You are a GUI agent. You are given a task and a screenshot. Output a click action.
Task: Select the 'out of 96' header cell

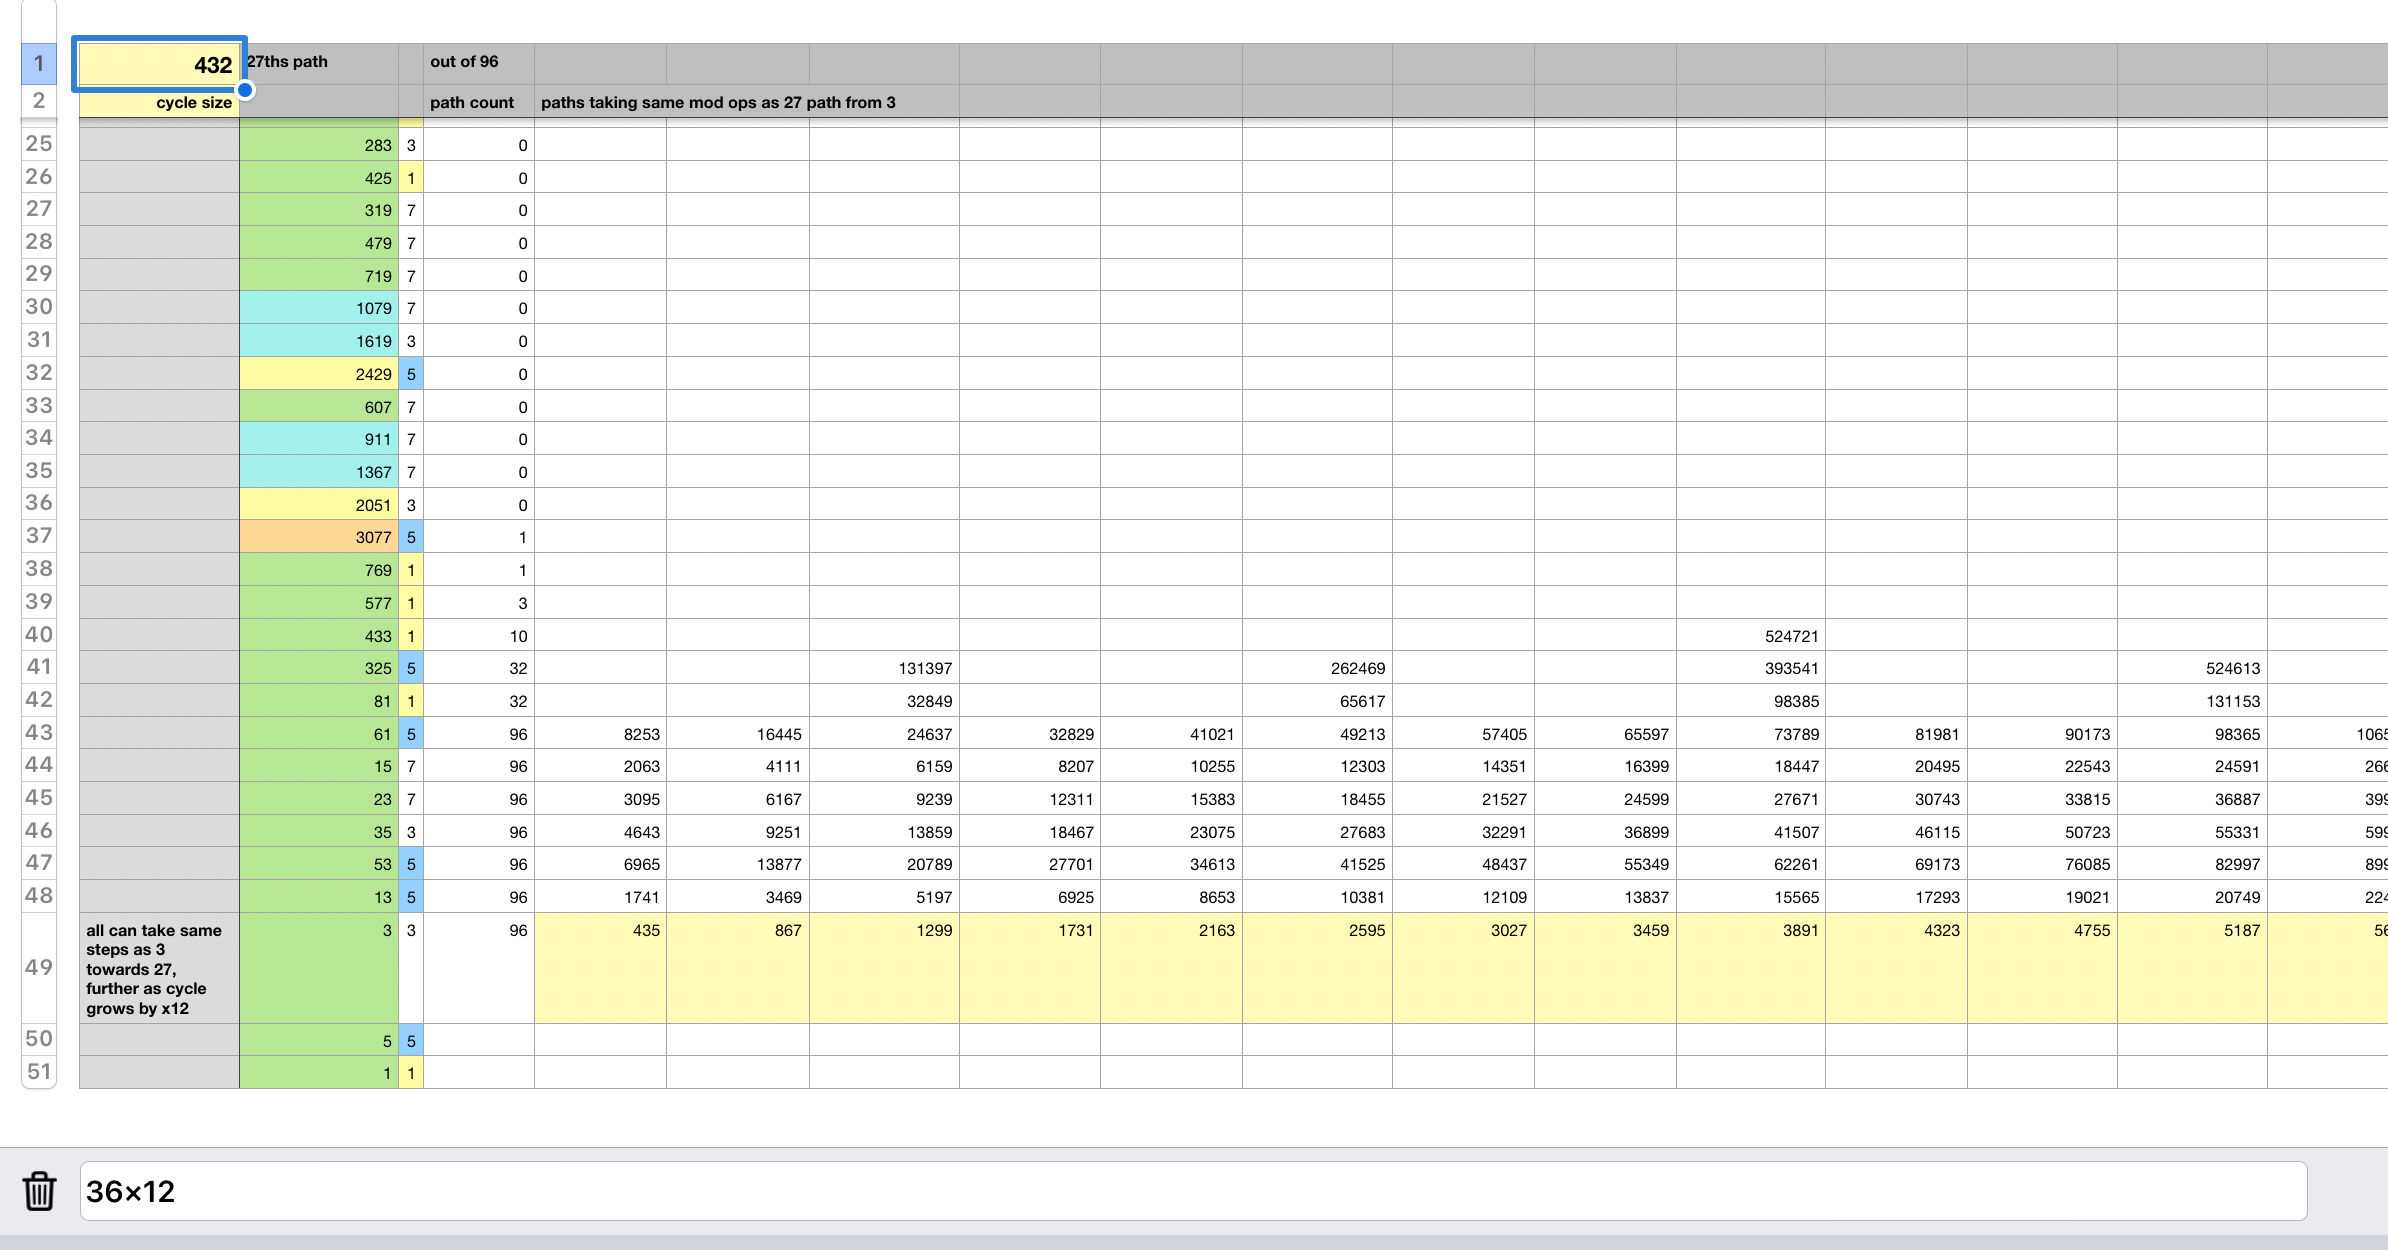(478, 62)
